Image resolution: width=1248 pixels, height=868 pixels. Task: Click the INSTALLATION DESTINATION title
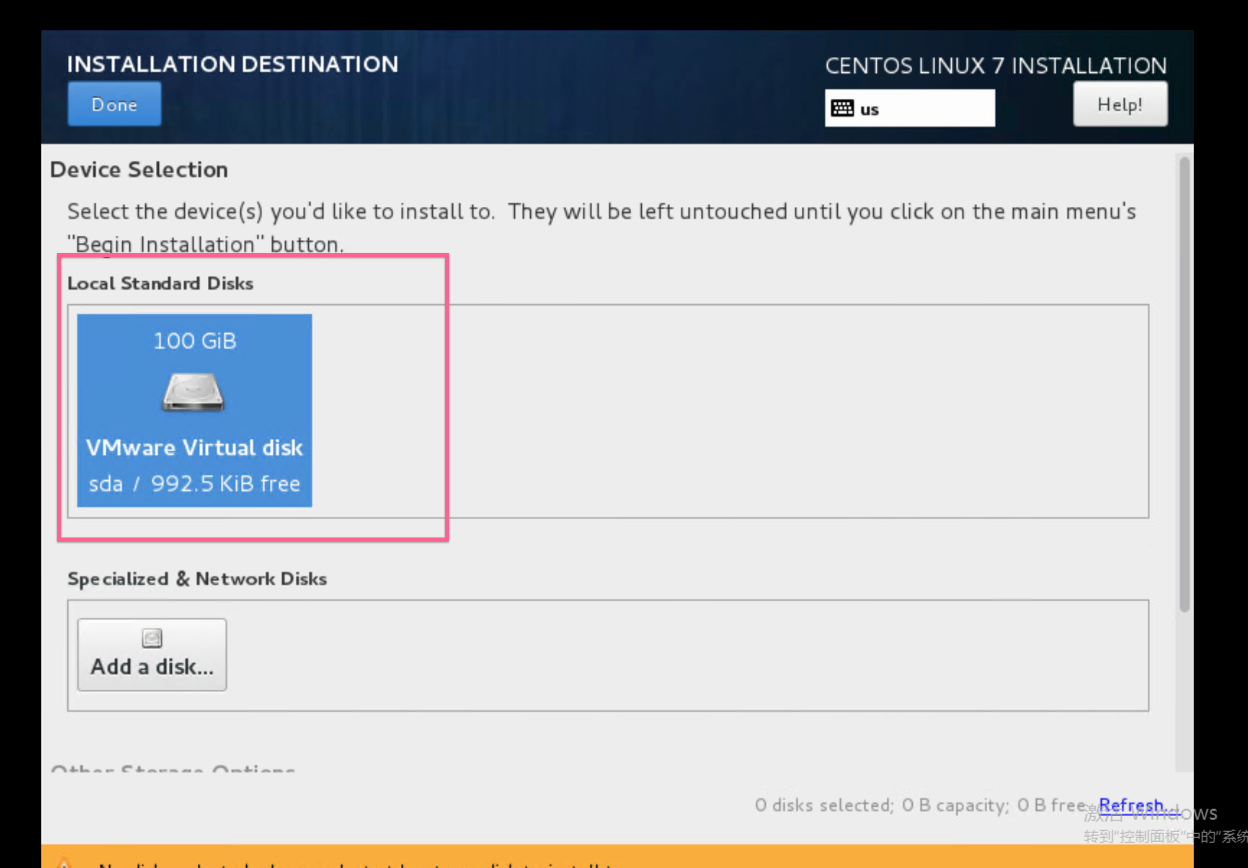232,64
